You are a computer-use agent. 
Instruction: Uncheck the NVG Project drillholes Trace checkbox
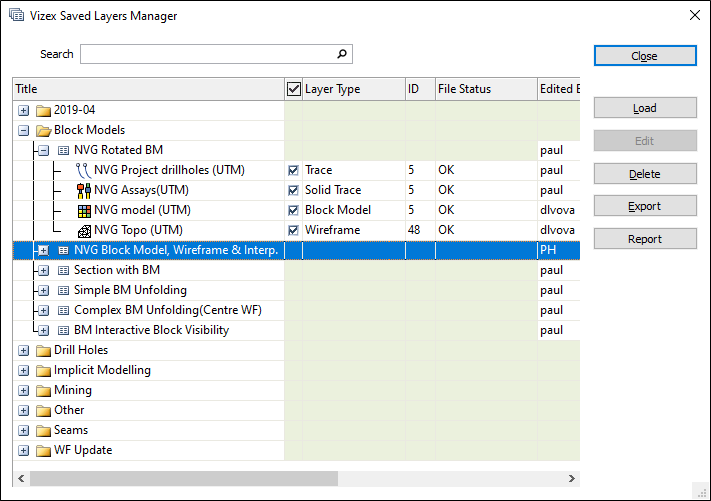point(293,170)
